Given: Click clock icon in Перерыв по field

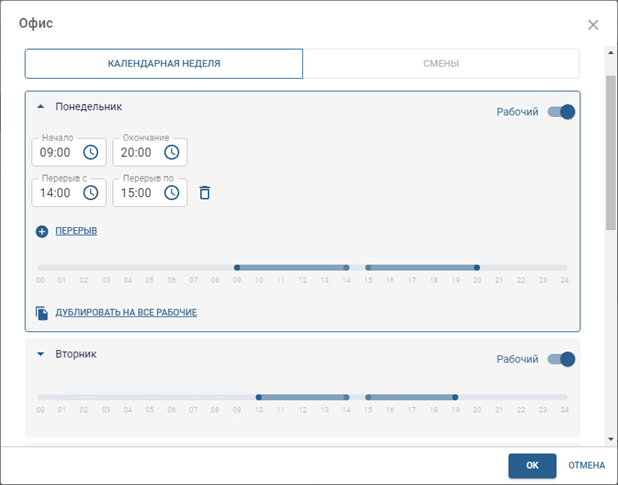Looking at the screenshot, I should 171,192.
